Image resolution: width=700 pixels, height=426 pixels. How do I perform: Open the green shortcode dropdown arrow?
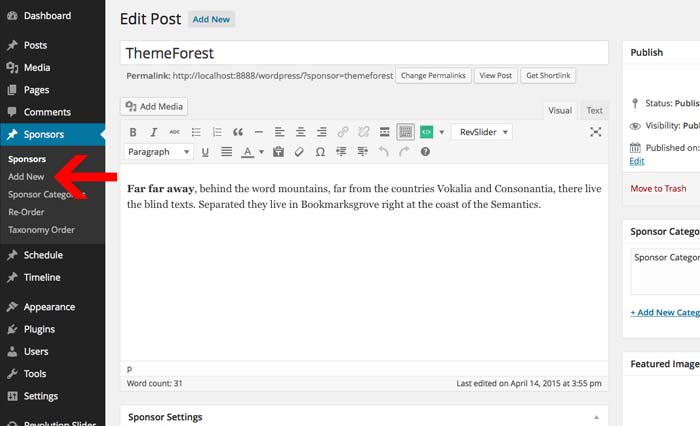[442, 132]
